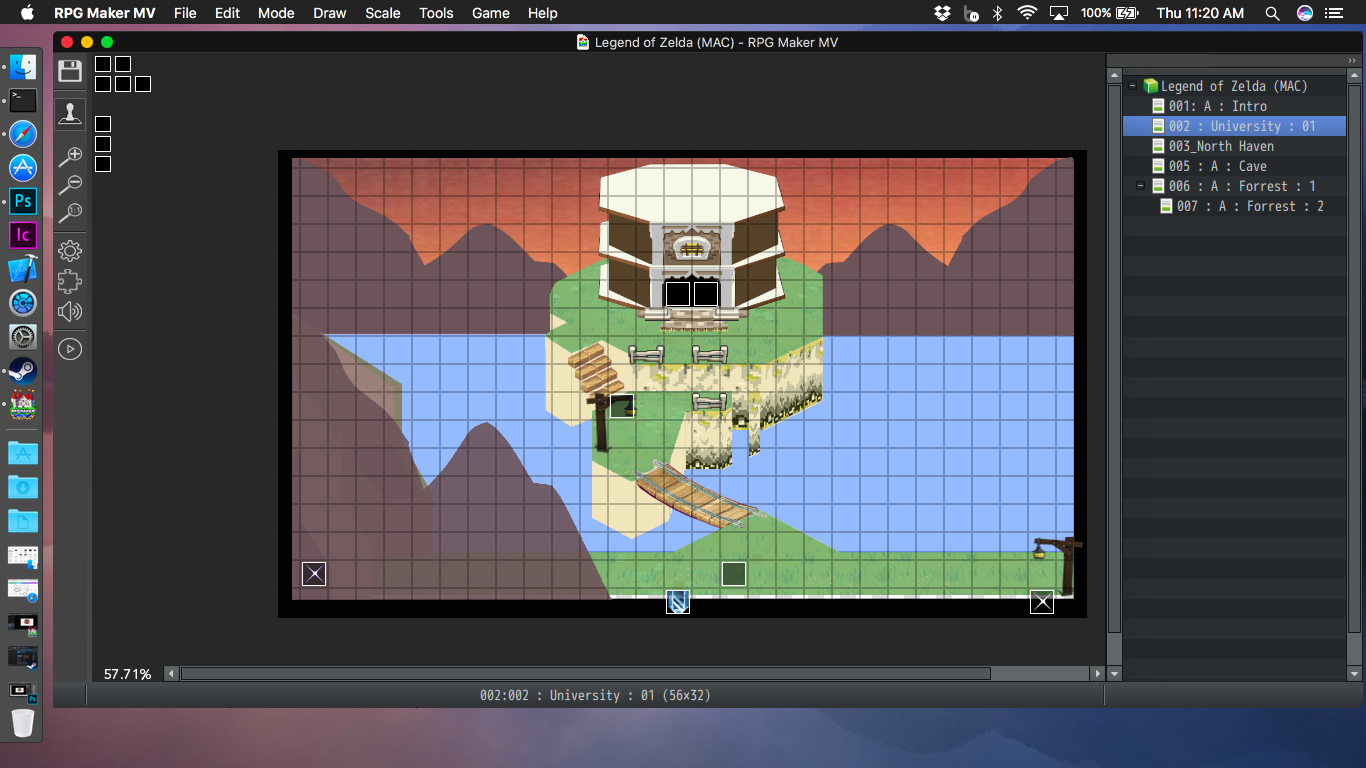Click the horizontal scrollbar right arrow

coord(1098,674)
